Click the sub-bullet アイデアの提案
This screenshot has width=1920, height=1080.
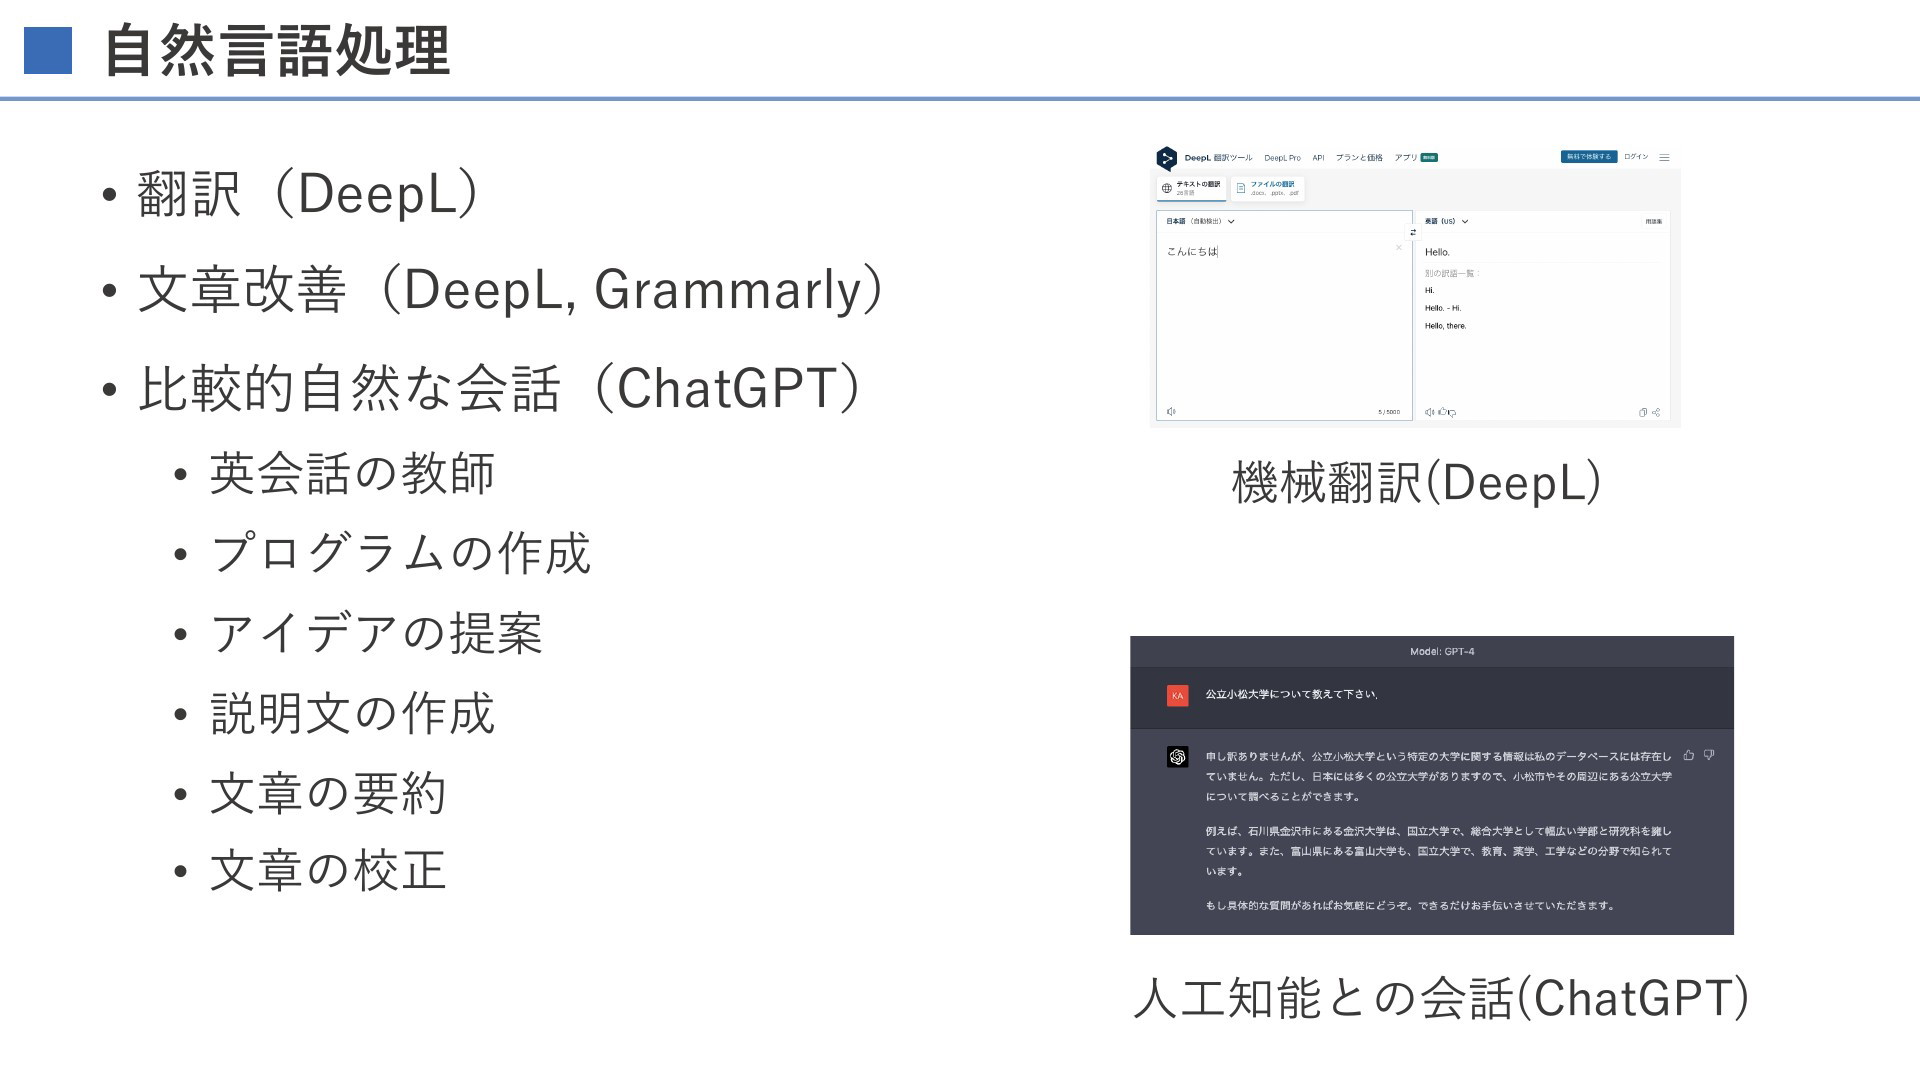point(376,633)
